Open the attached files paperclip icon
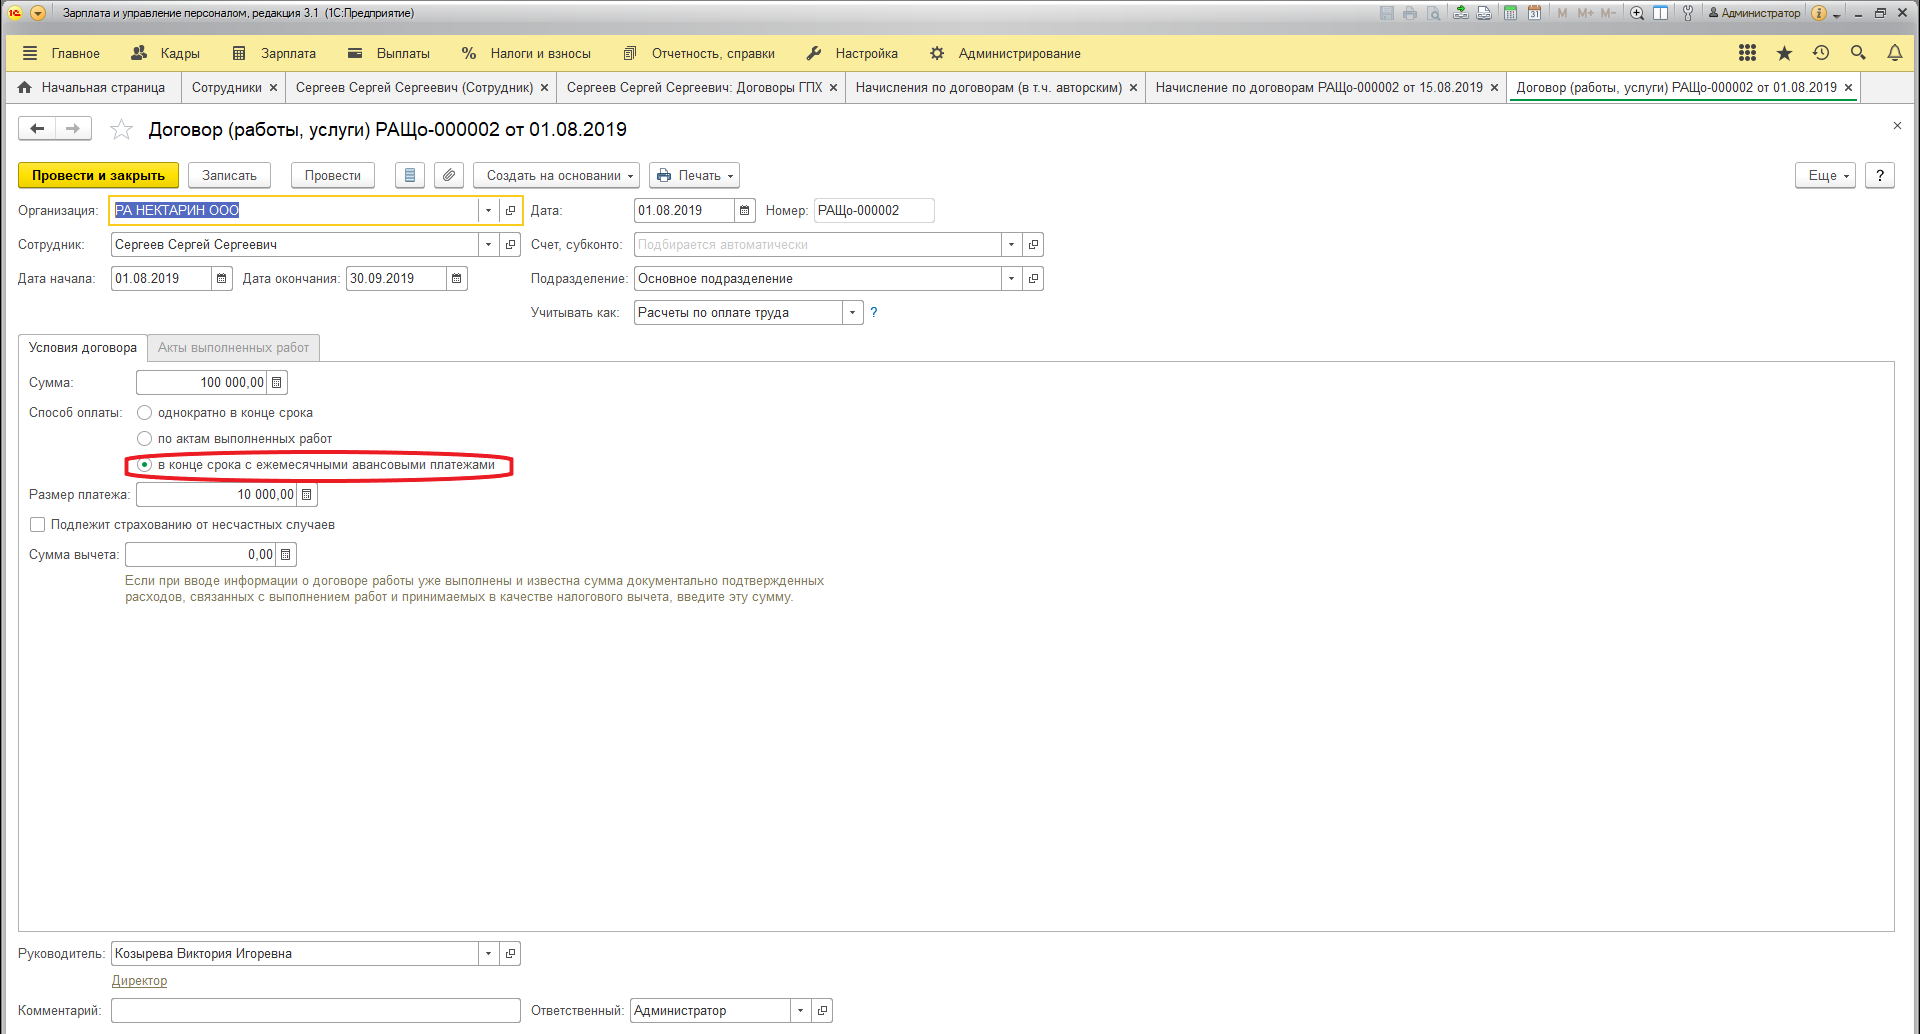Screen dimensions: 1920x1034 [x=449, y=176]
